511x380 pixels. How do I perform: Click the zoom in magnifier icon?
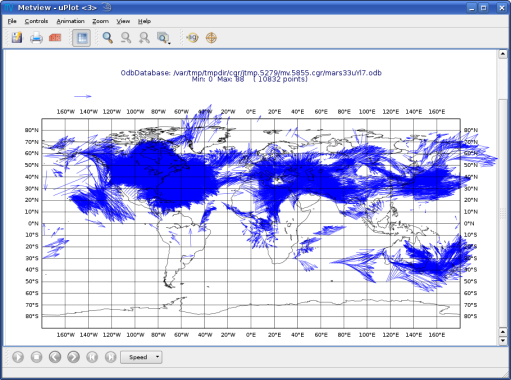[x=144, y=38]
